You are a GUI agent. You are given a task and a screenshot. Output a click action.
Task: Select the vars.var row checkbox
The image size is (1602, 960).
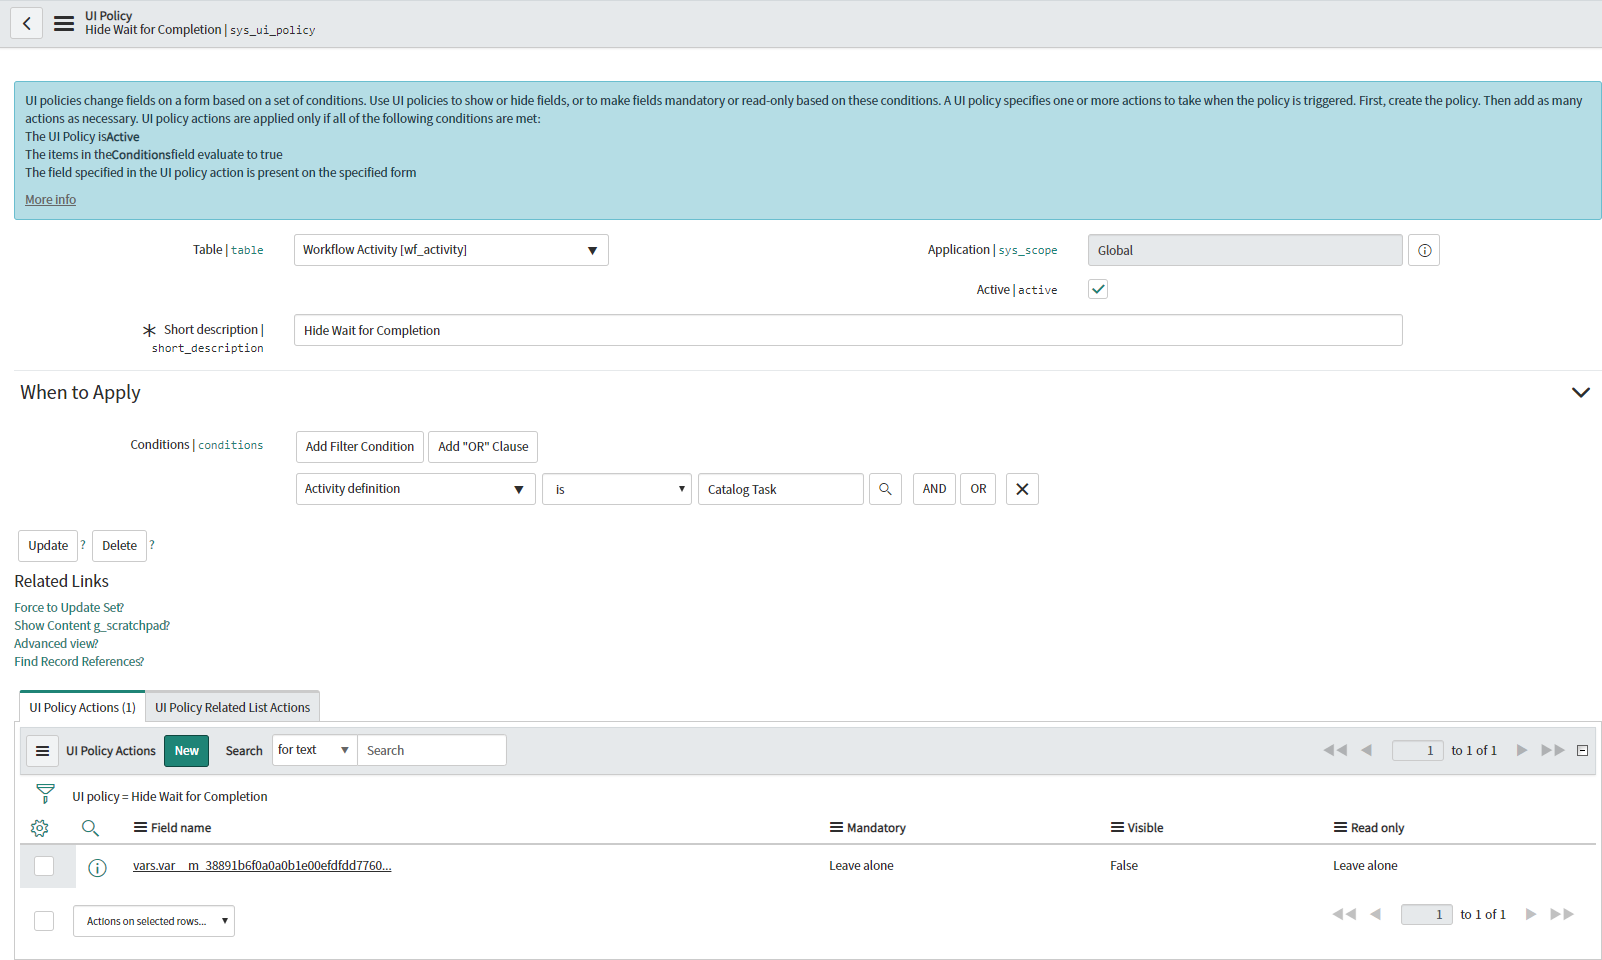click(44, 866)
